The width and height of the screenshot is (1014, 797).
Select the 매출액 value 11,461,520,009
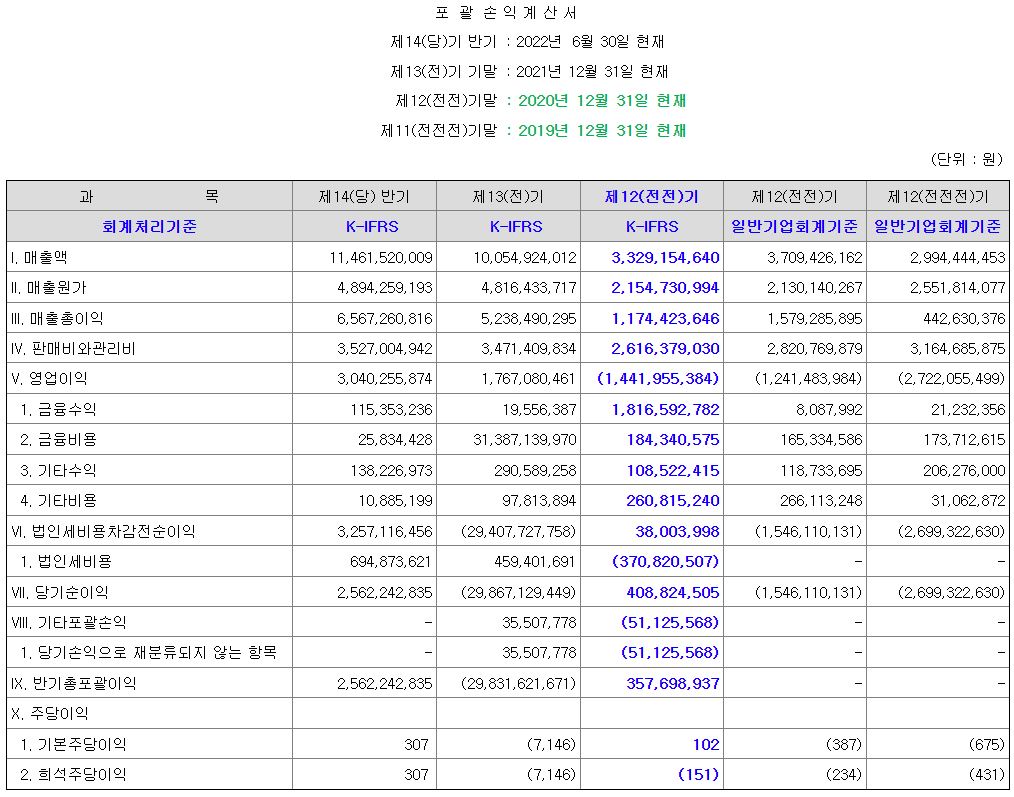tap(381, 257)
